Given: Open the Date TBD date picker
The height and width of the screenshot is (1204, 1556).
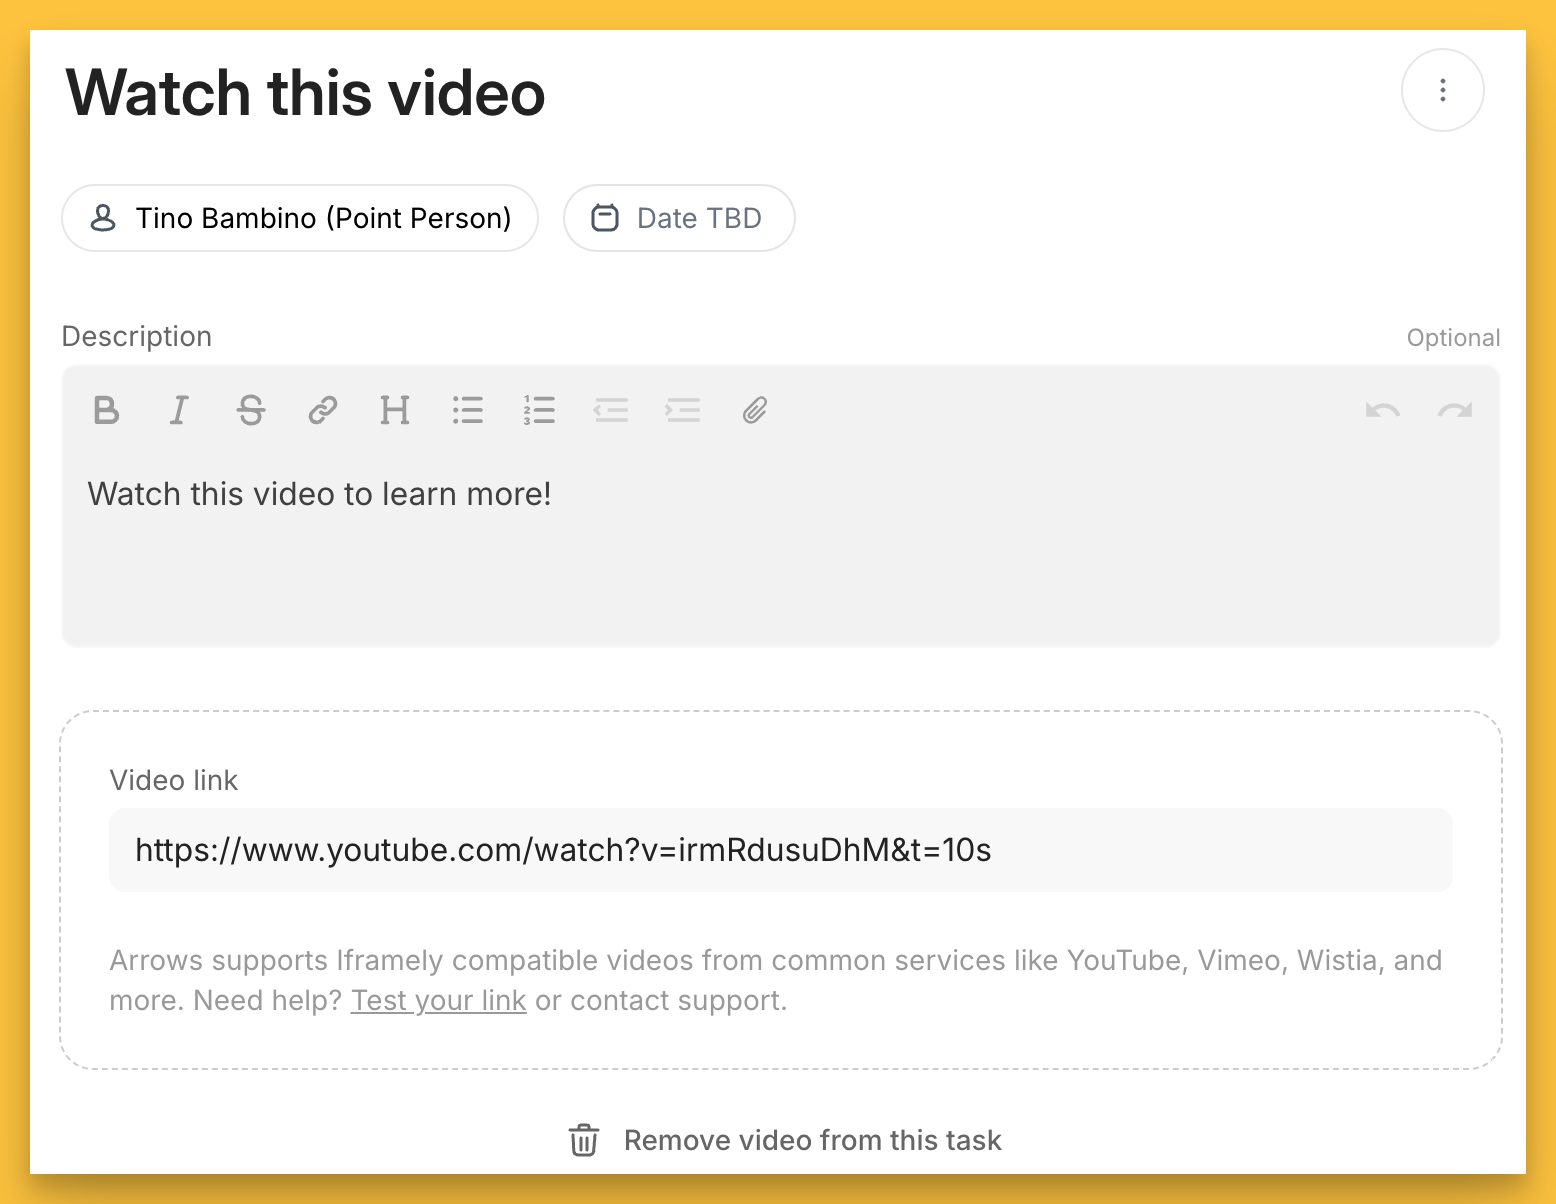Looking at the screenshot, I should [x=679, y=218].
